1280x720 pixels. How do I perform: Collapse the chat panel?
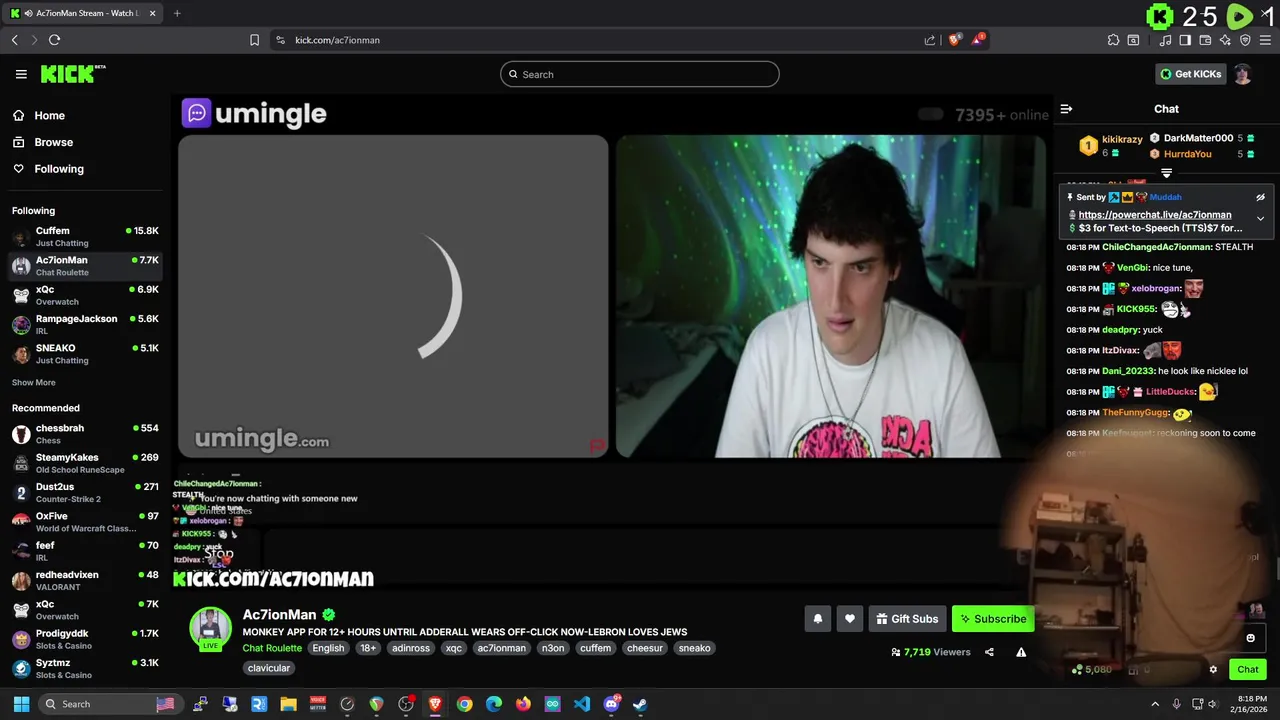tap(1066, 109)
